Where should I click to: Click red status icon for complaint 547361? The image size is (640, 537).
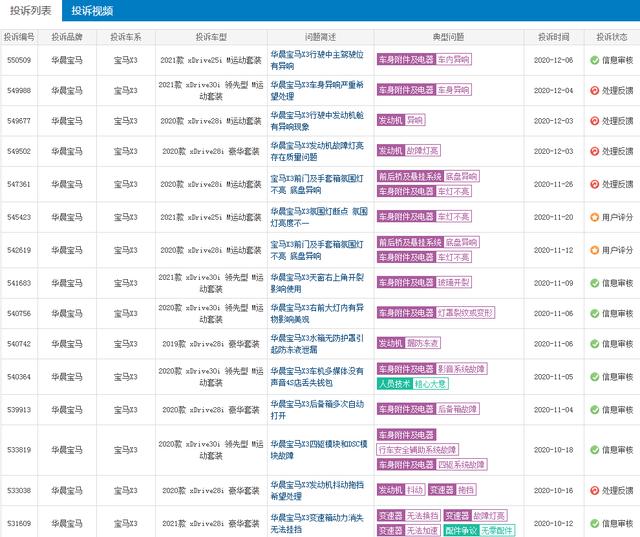tap(594, 184)
